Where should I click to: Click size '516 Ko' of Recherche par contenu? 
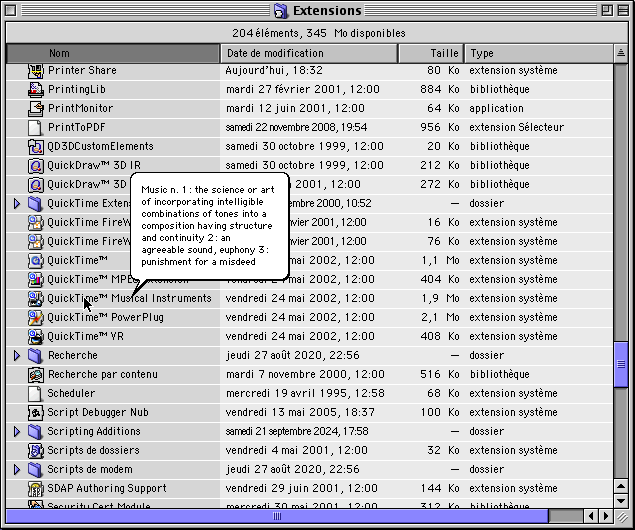[x=439, y=375]
